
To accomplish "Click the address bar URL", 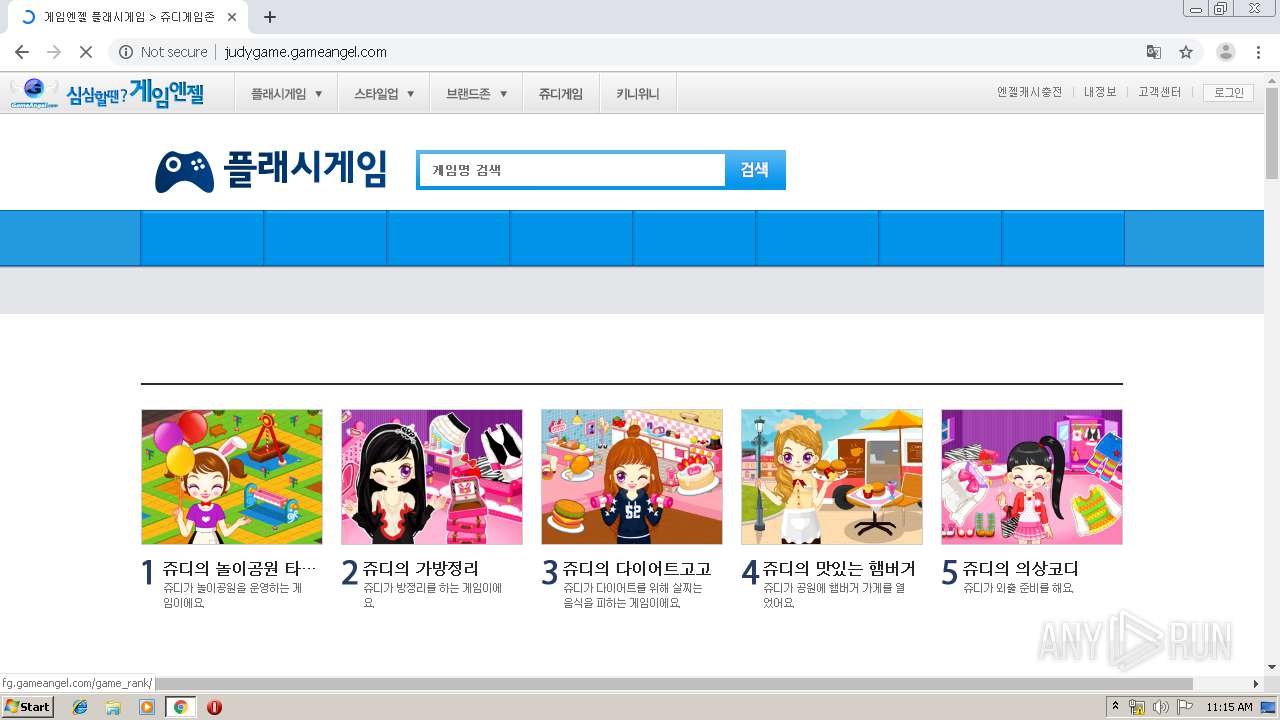I will coord(305,52).
